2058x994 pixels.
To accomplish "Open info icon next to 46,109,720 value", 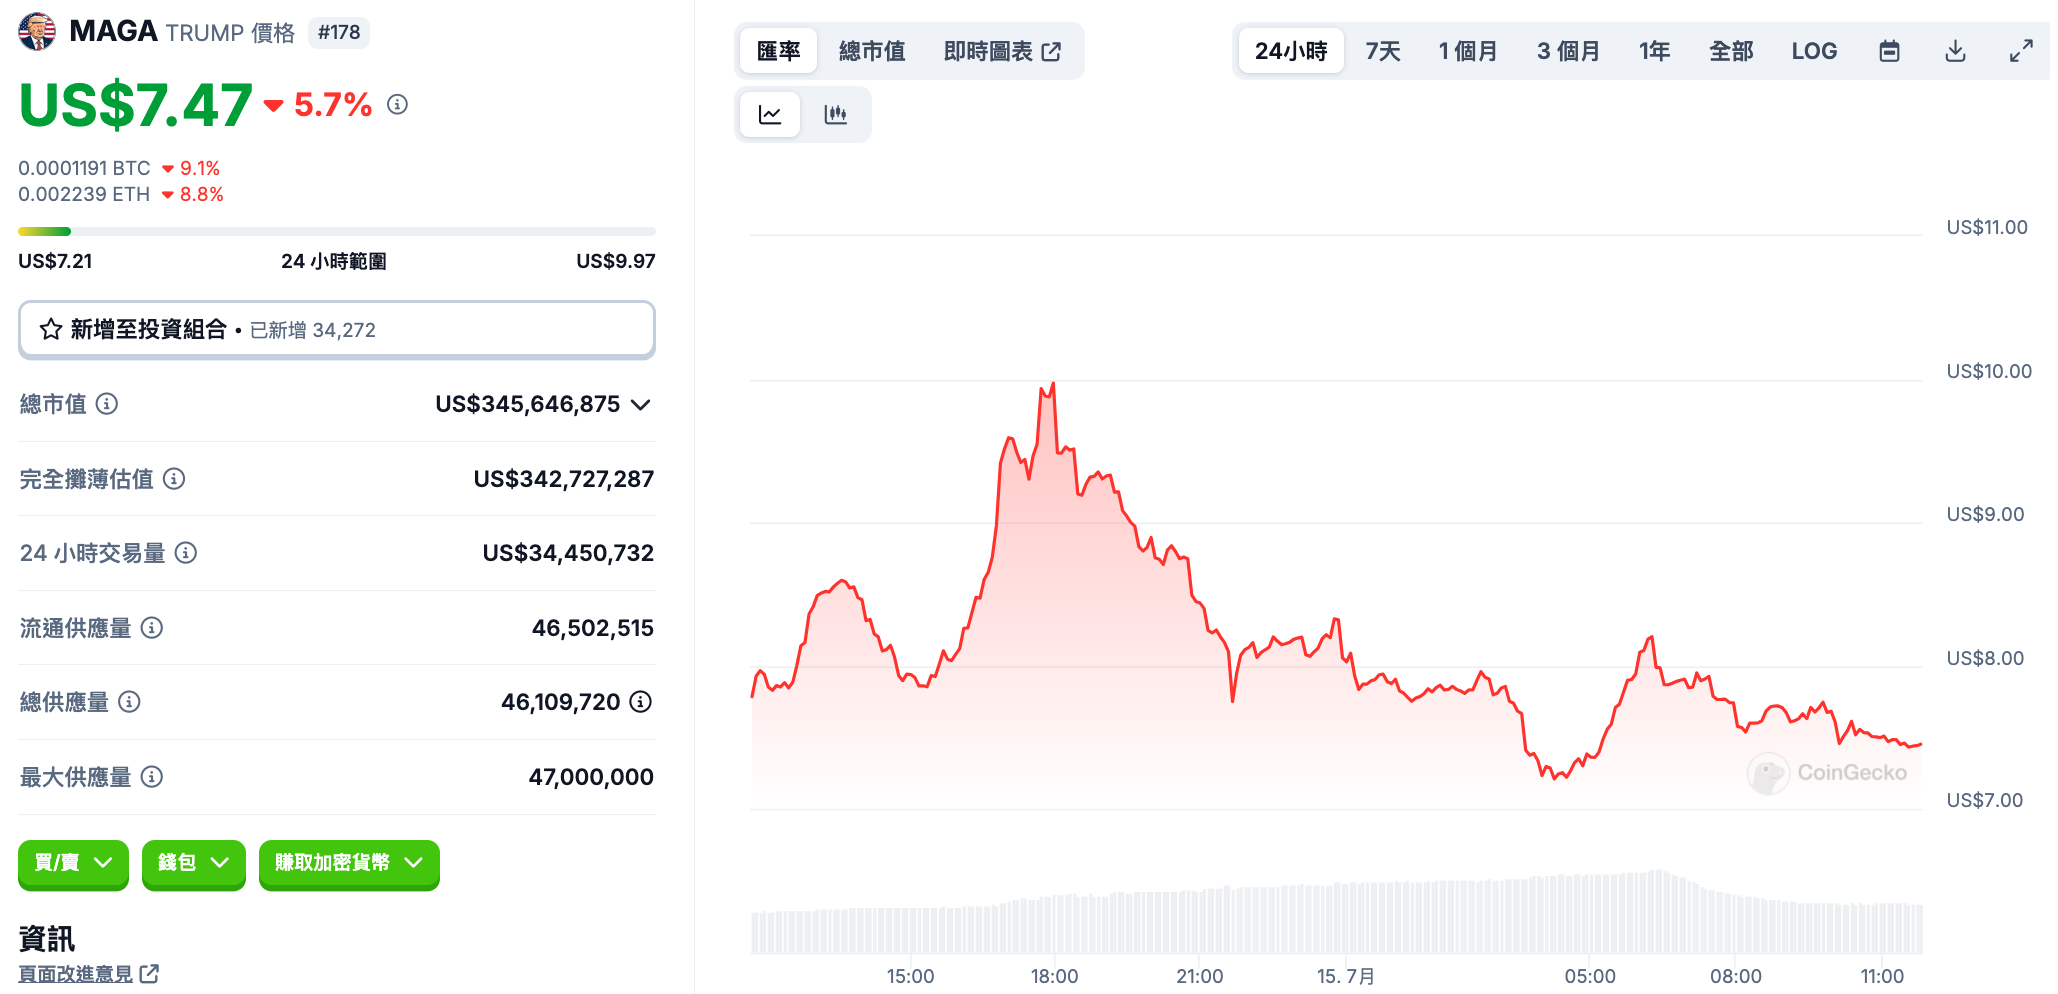I will point(641,702).
